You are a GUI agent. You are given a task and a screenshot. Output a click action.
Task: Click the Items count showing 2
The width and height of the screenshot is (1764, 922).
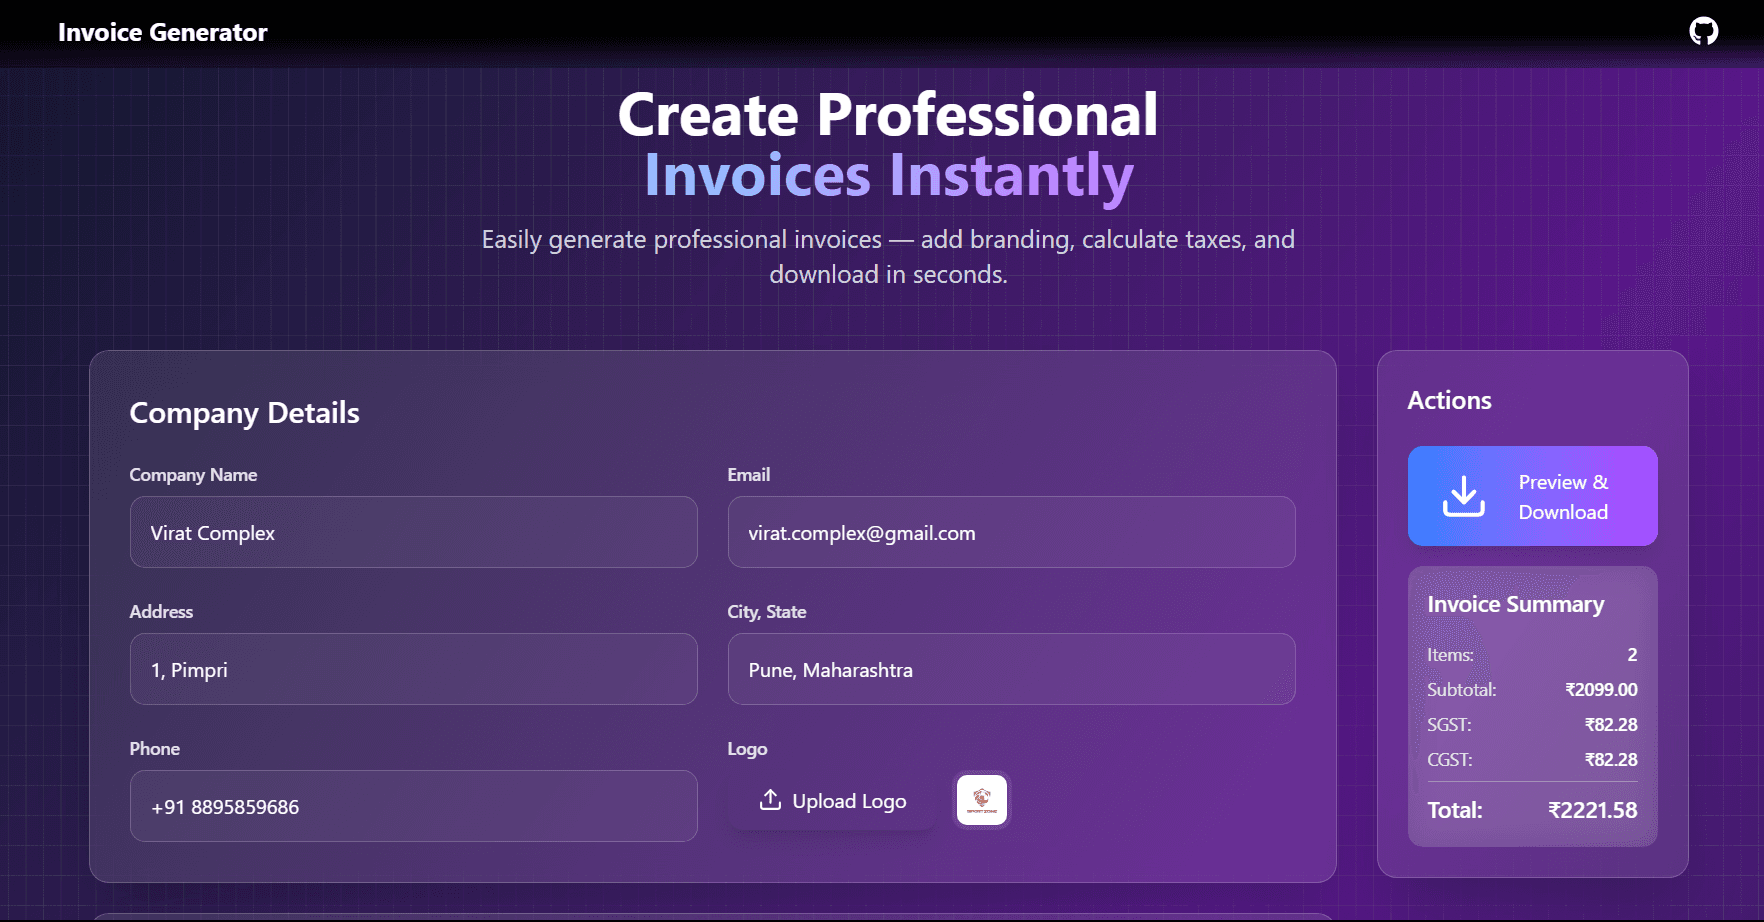coord(1632,655)
